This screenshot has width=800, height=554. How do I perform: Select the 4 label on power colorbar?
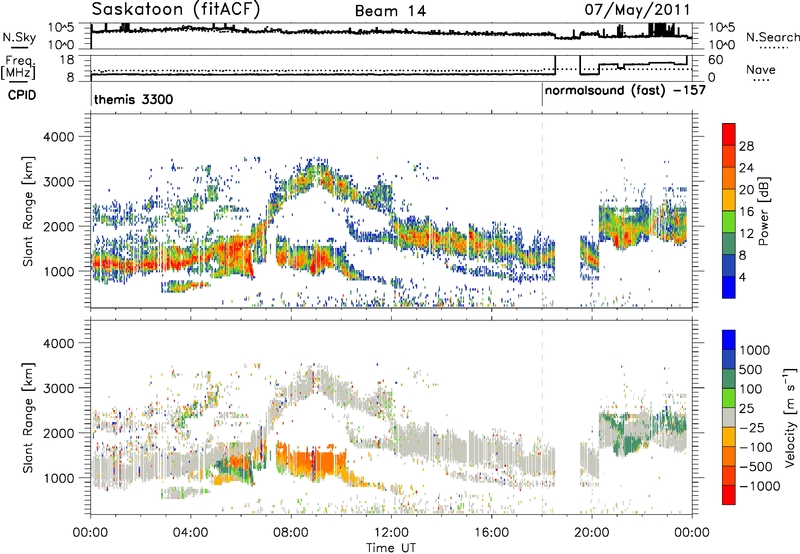point(743,277)
